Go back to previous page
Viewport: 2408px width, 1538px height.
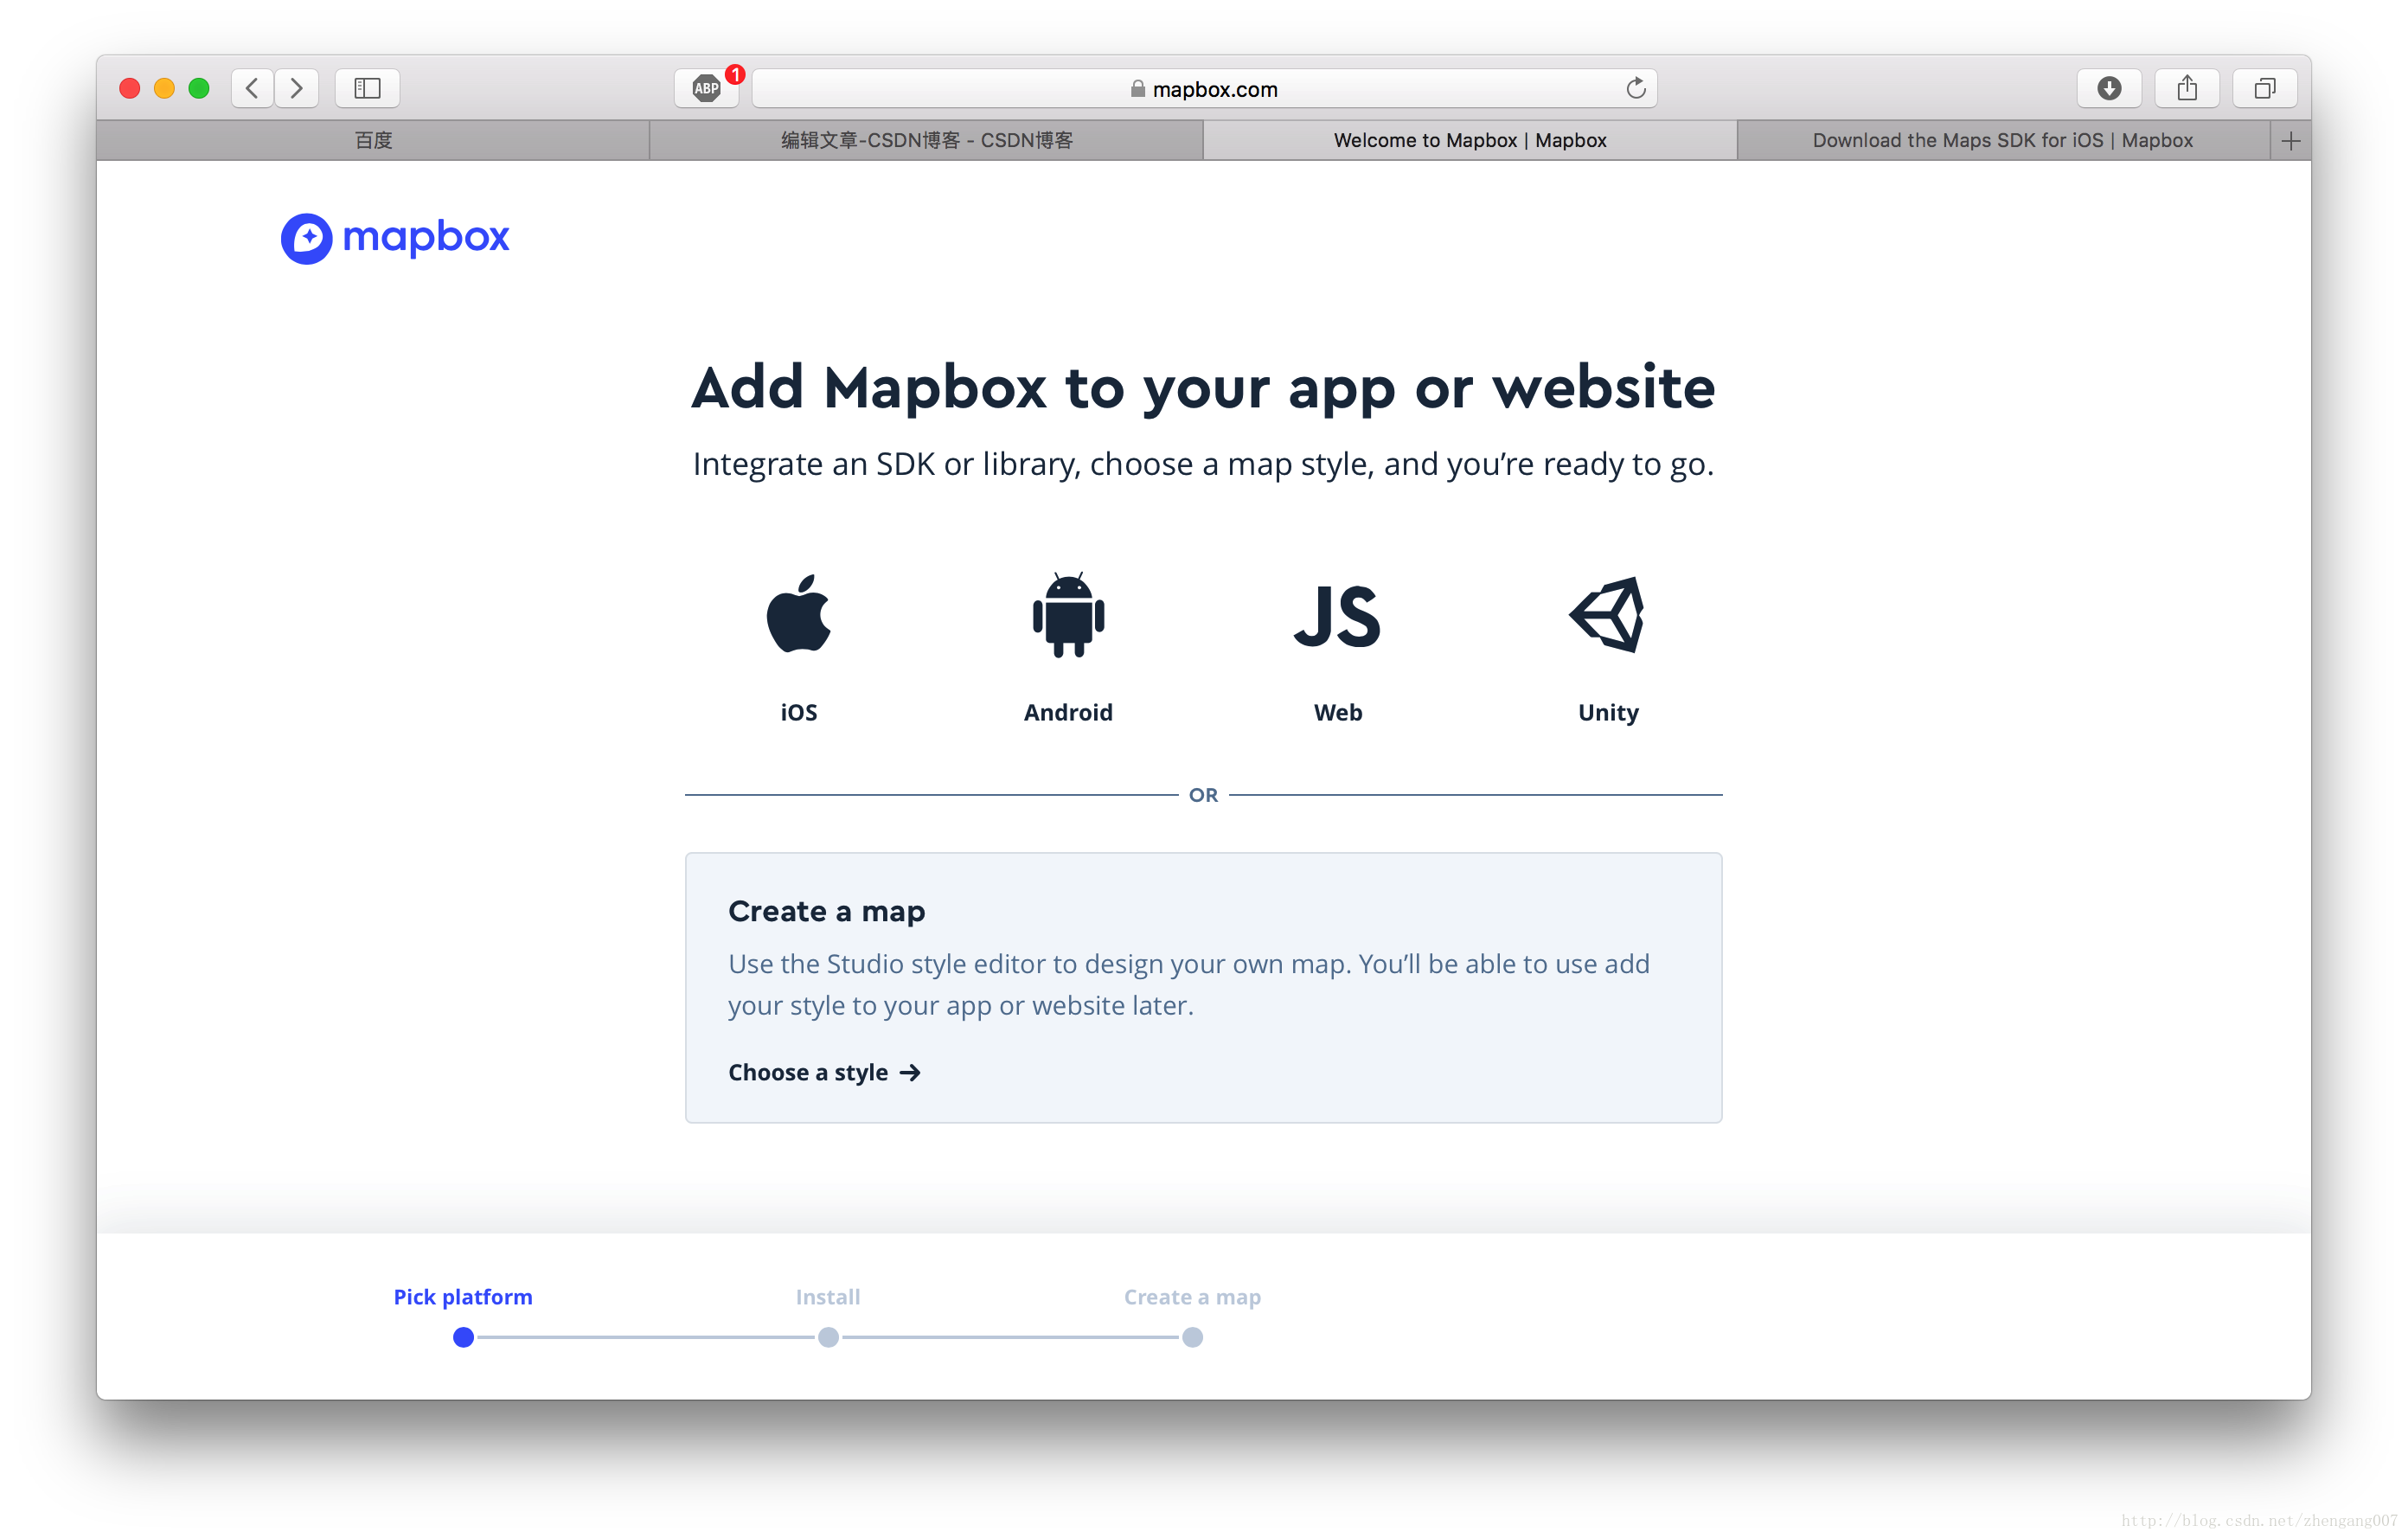[252, 88]
